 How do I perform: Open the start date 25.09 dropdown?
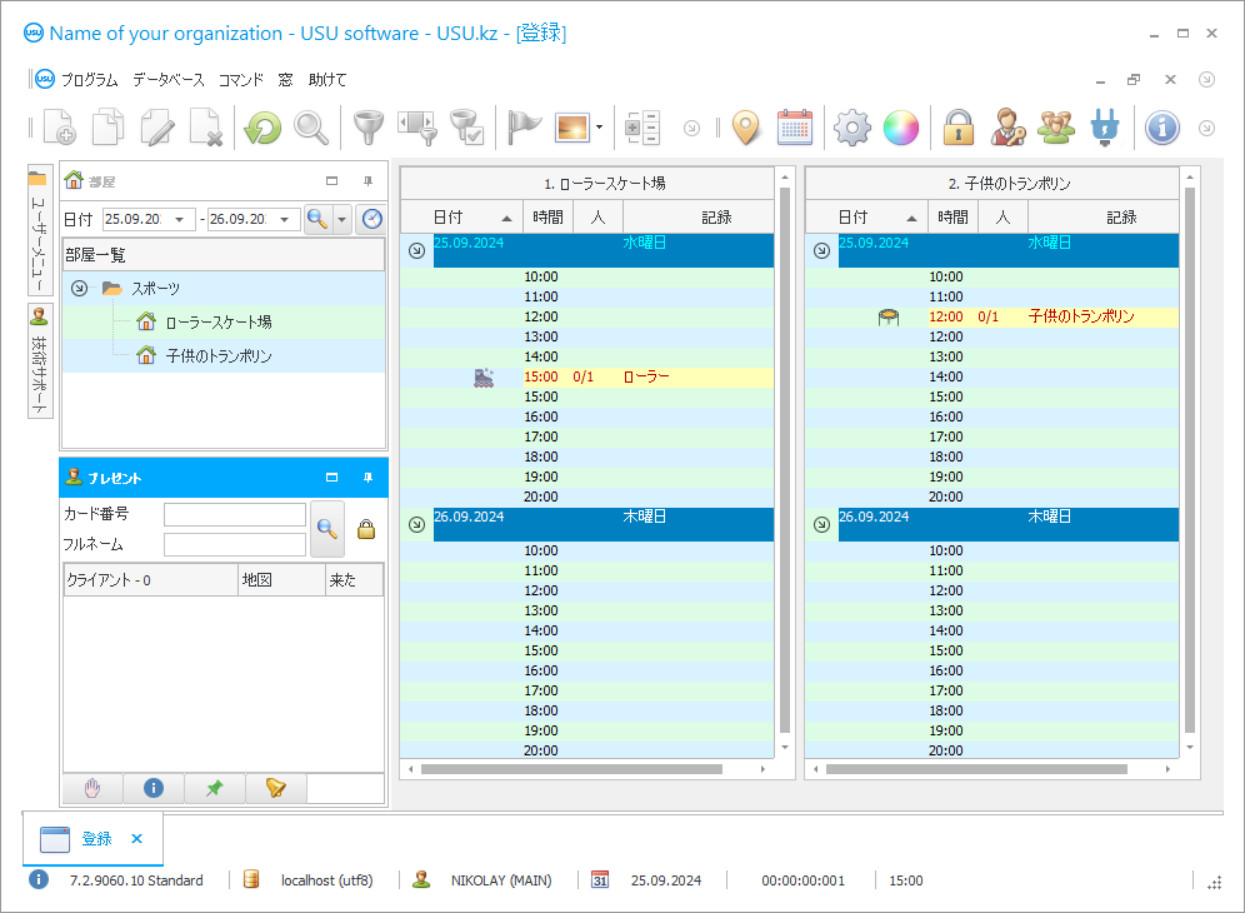(x=180, y=220)
